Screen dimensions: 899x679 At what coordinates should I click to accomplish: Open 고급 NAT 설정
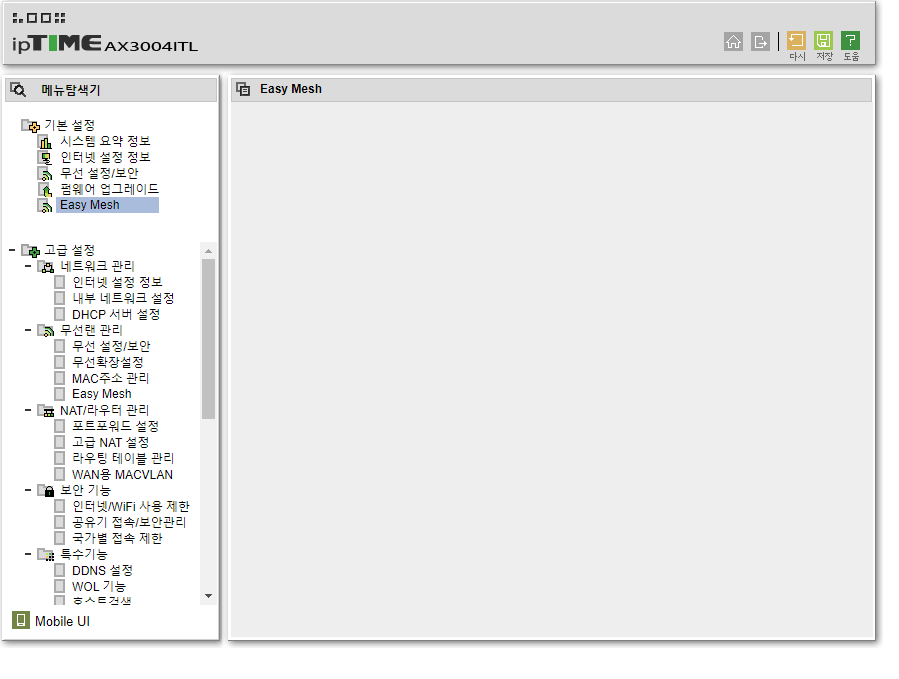(x=110, y=442)
